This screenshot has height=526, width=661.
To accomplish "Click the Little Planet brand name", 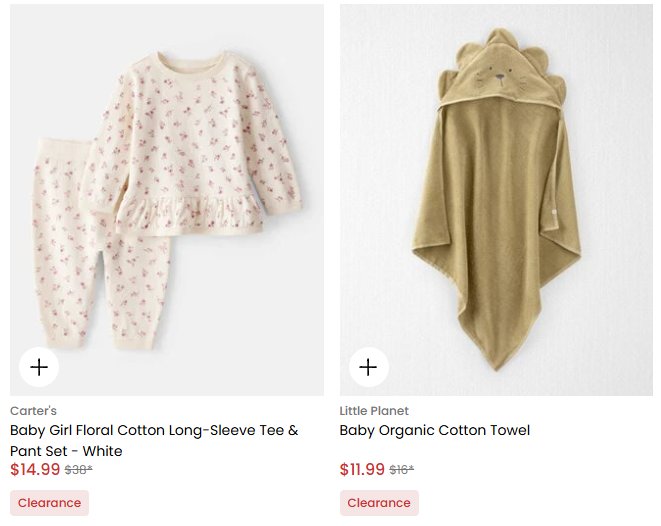I will [374, 411].
